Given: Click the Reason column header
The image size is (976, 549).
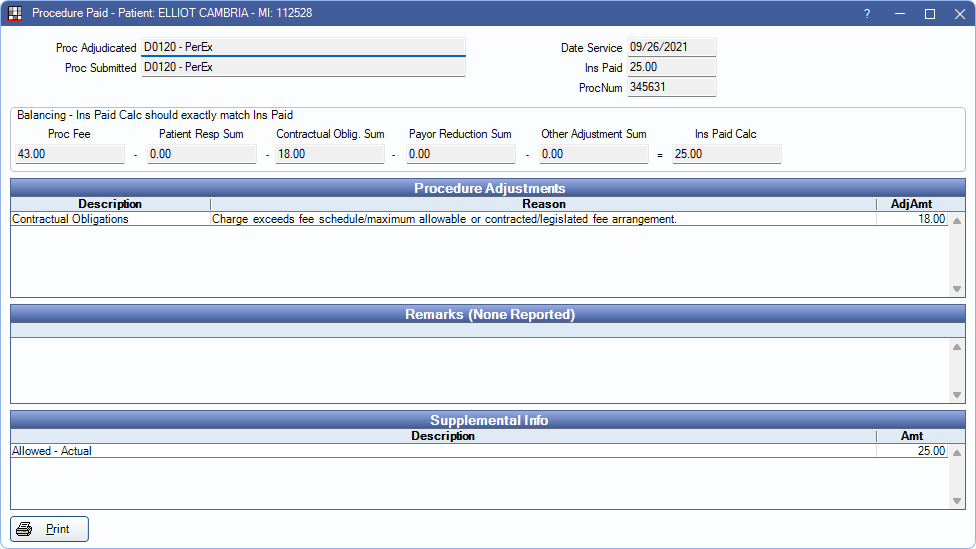Looking at the screenshot, I should tap(543, 204).
